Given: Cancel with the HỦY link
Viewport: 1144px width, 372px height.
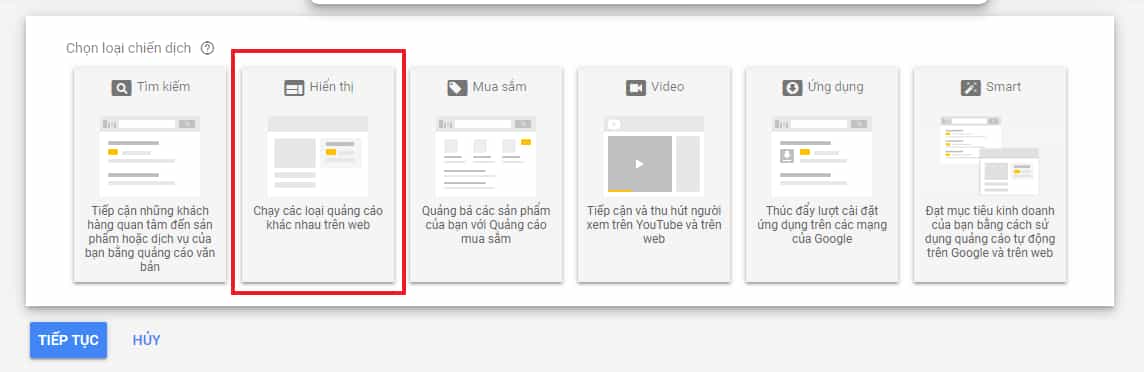Looking at the screenshot, I should tap(147, 340).
